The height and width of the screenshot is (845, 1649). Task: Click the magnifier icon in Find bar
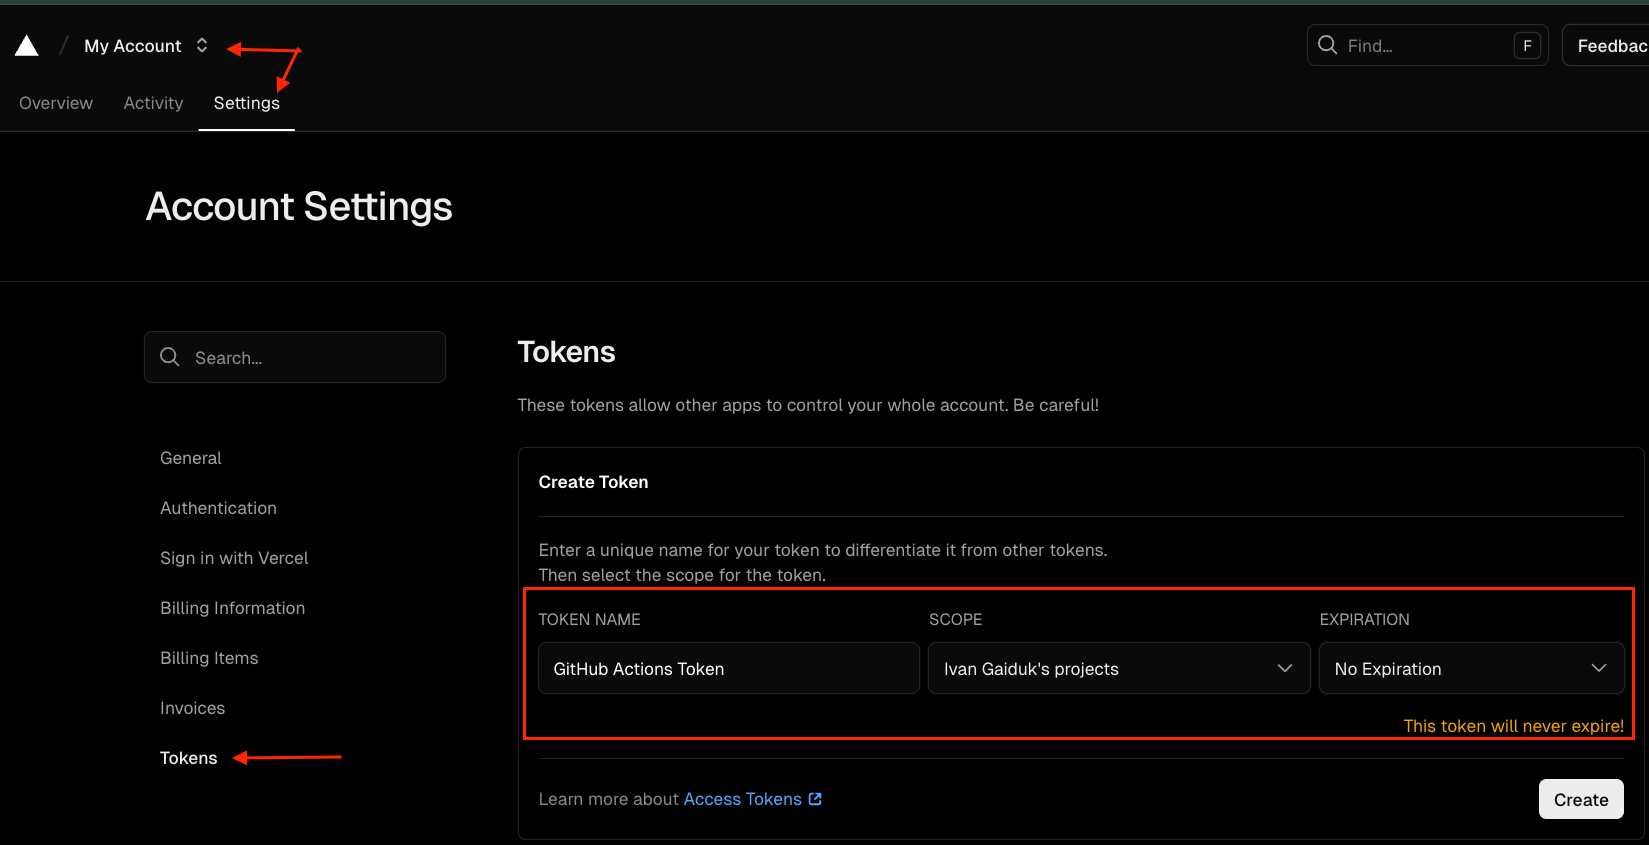tap(1328, 45)
